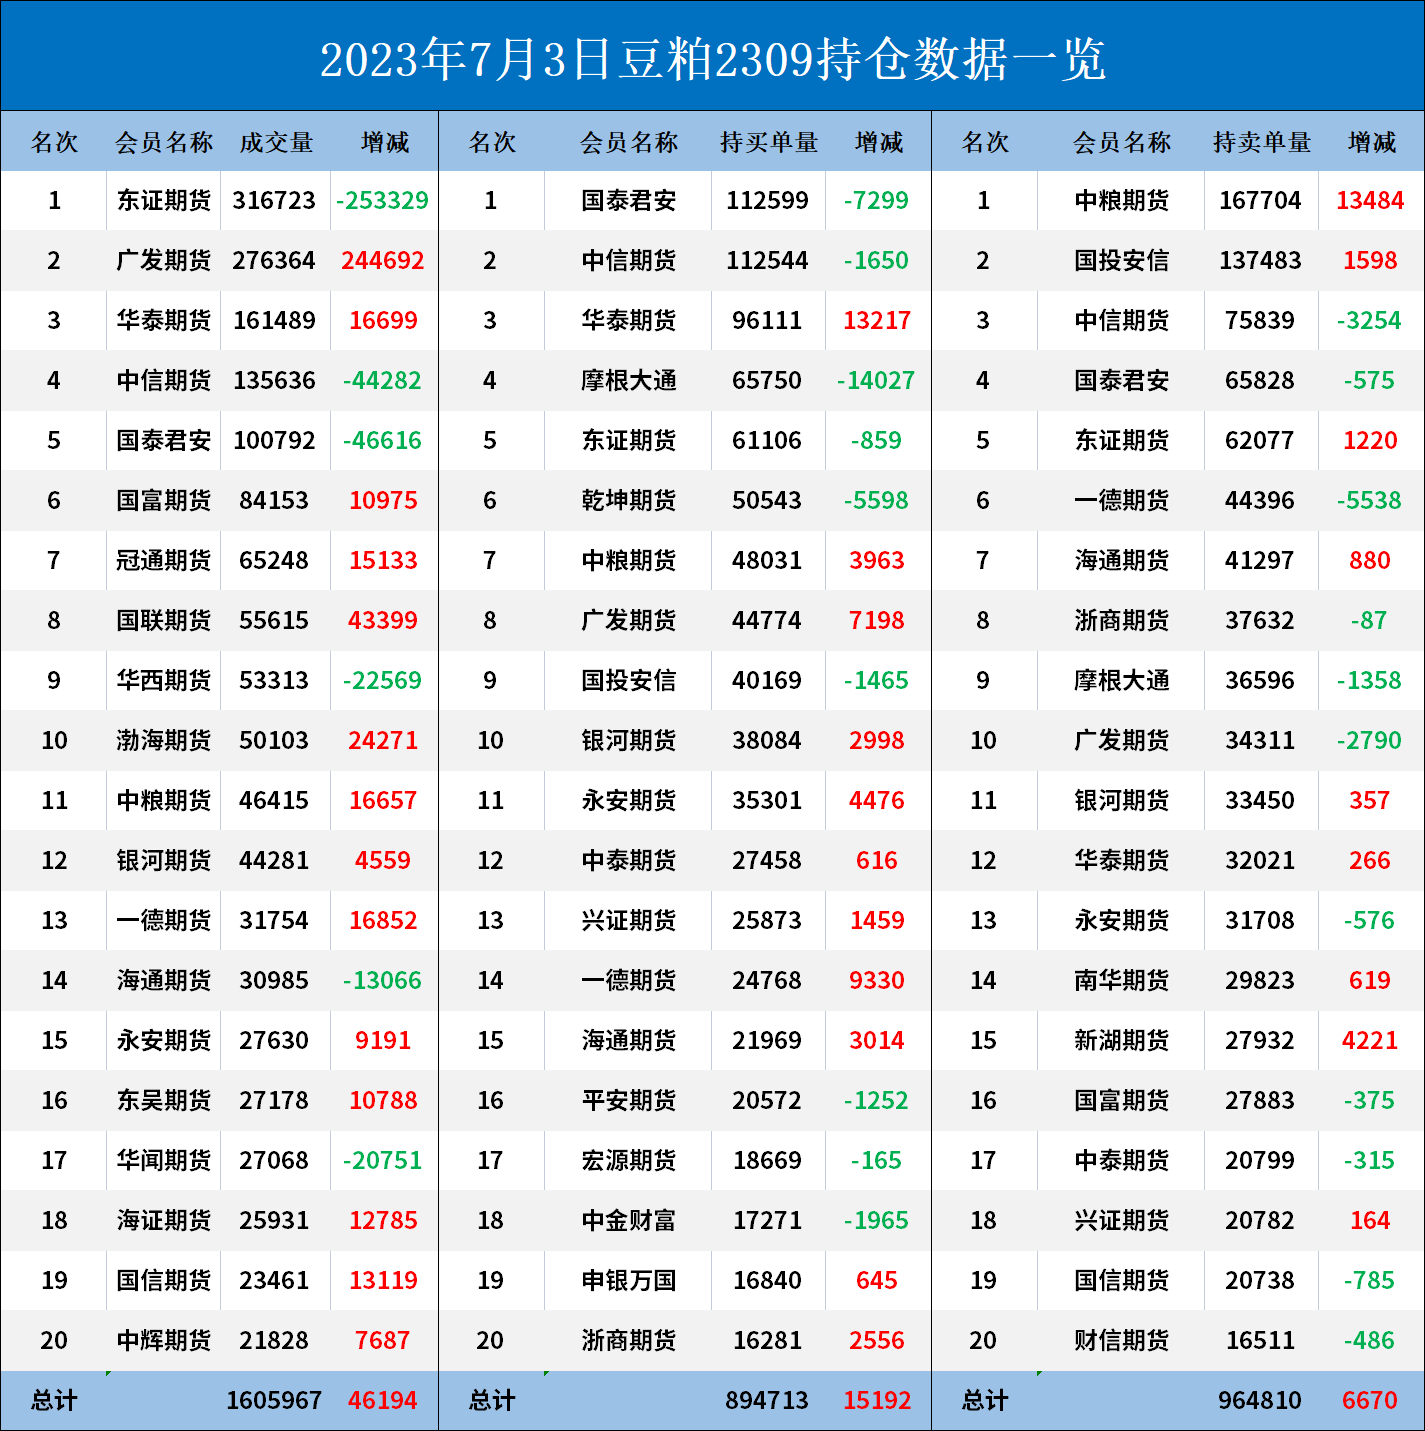The image size is (1425, 1431).
Task: Select 平安期货 member name
Action: coord(629,1101)
